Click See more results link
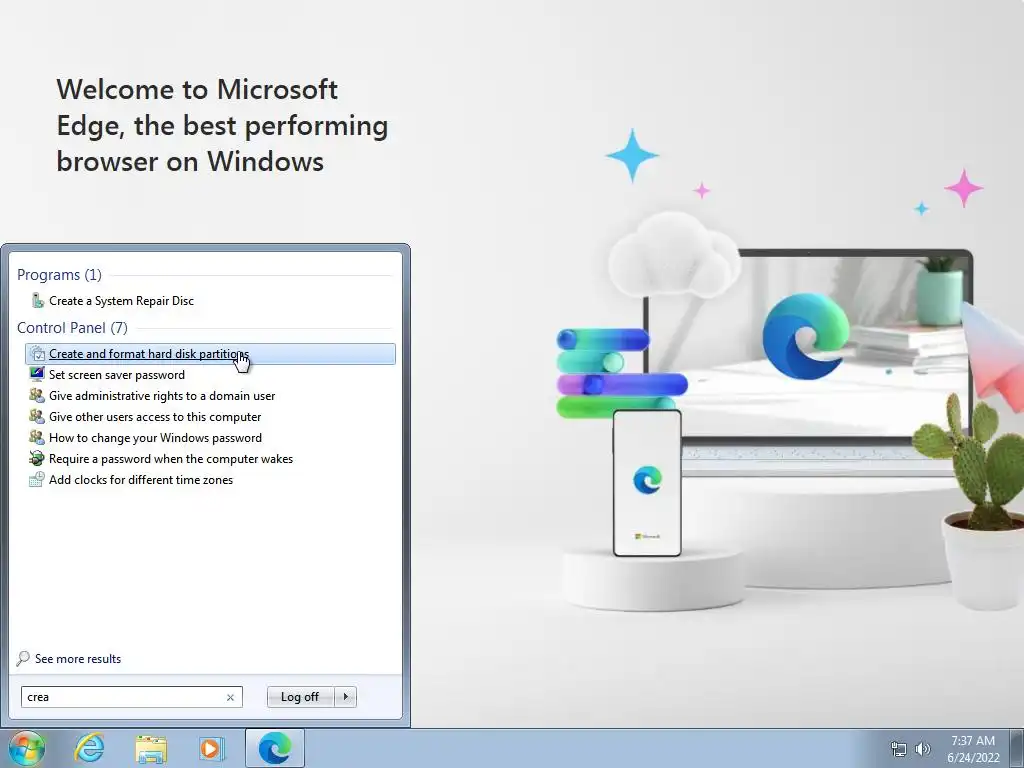 (78, 659)
